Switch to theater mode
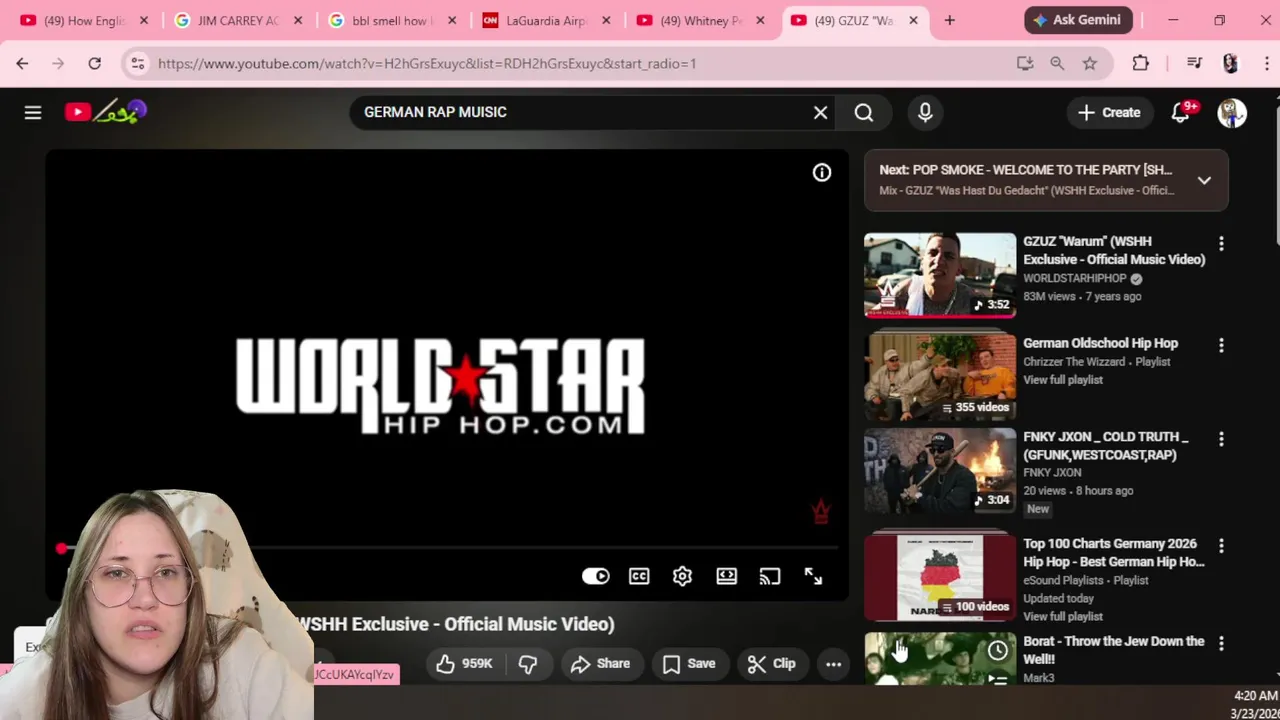The height and width of the screenshot is (720, 1280). click(726, 576)
